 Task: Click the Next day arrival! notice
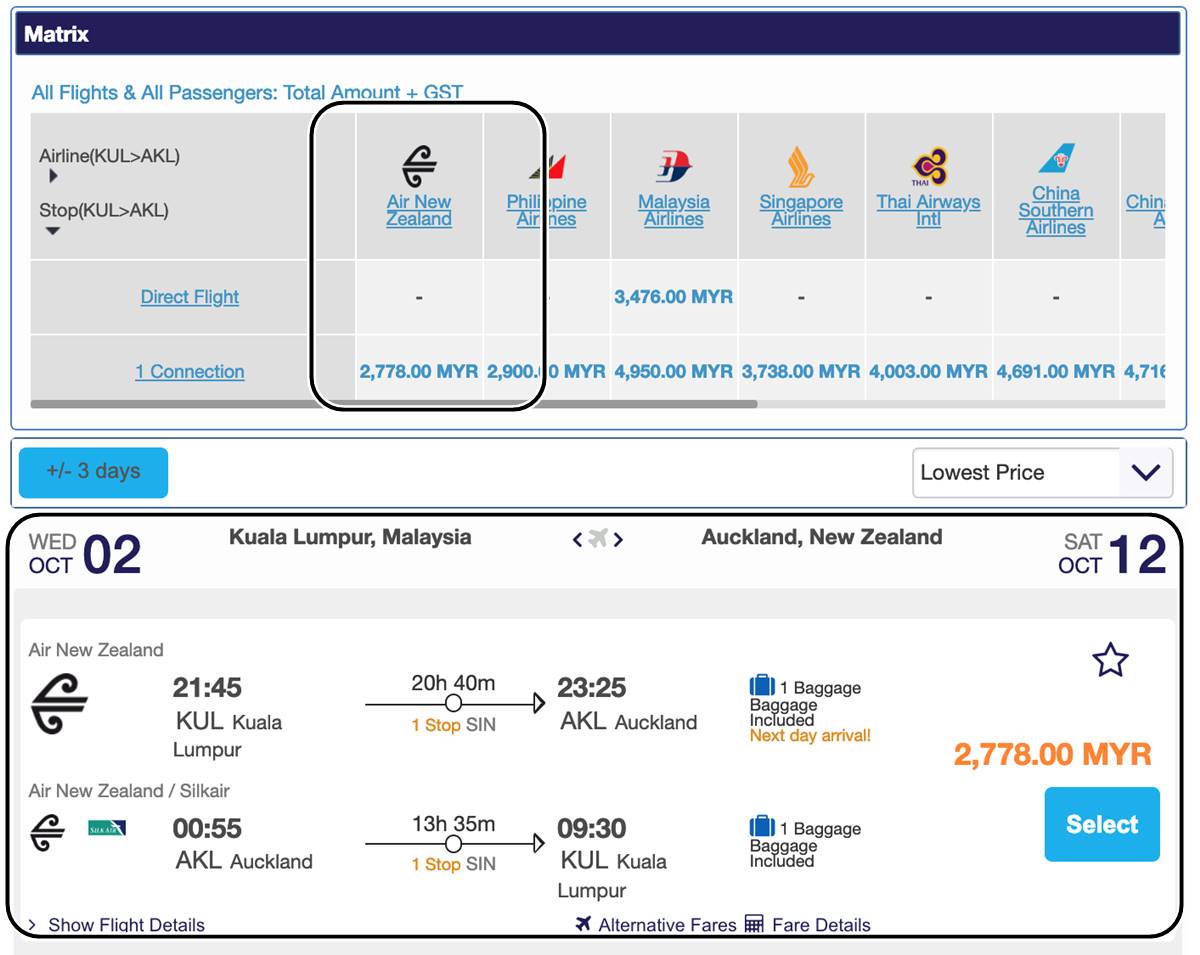[810, 736]
